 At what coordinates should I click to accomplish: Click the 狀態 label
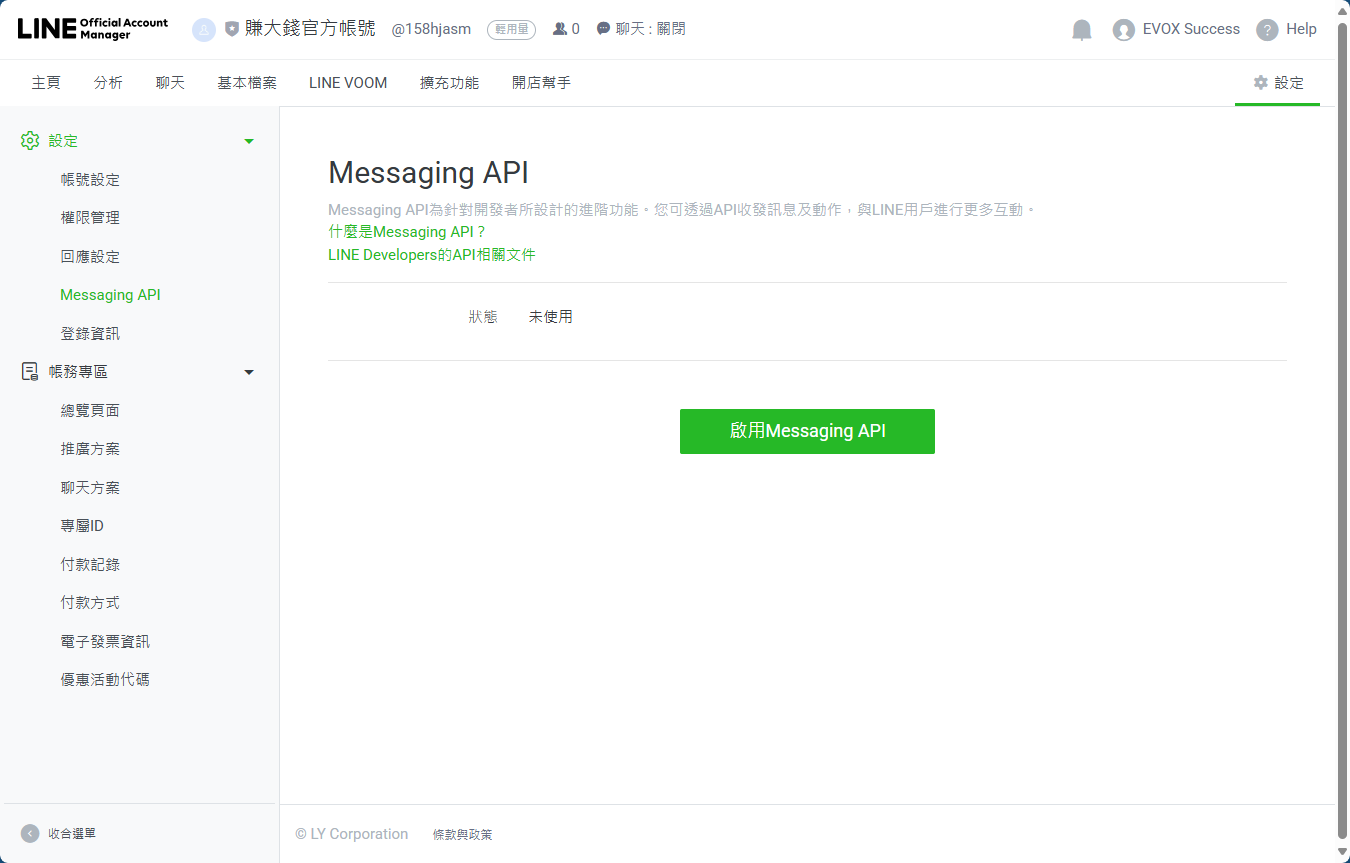483,317
